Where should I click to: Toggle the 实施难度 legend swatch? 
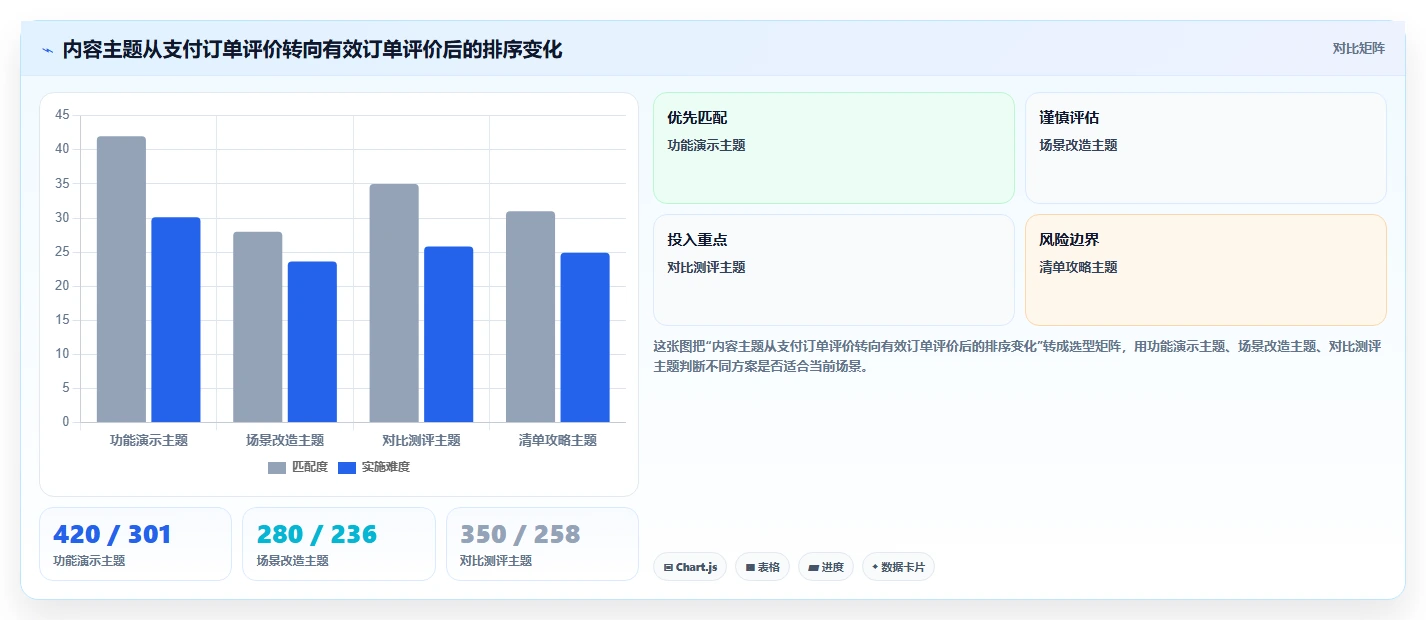[x=347, y=467]
